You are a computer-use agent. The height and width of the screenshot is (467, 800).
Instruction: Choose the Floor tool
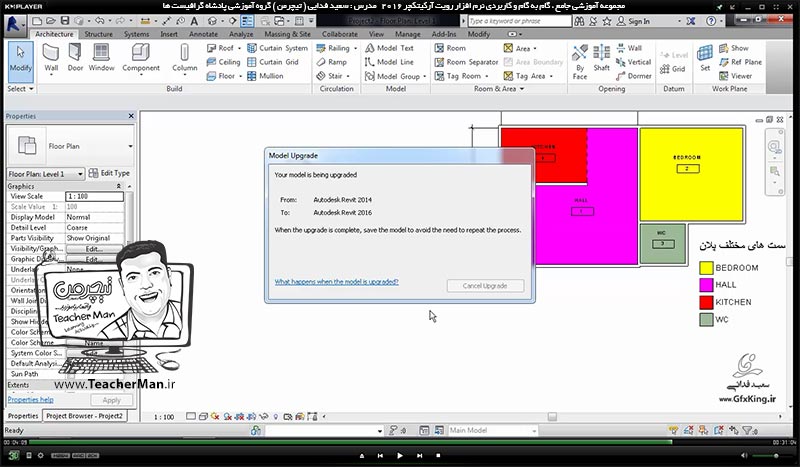[x=220, y=76]
